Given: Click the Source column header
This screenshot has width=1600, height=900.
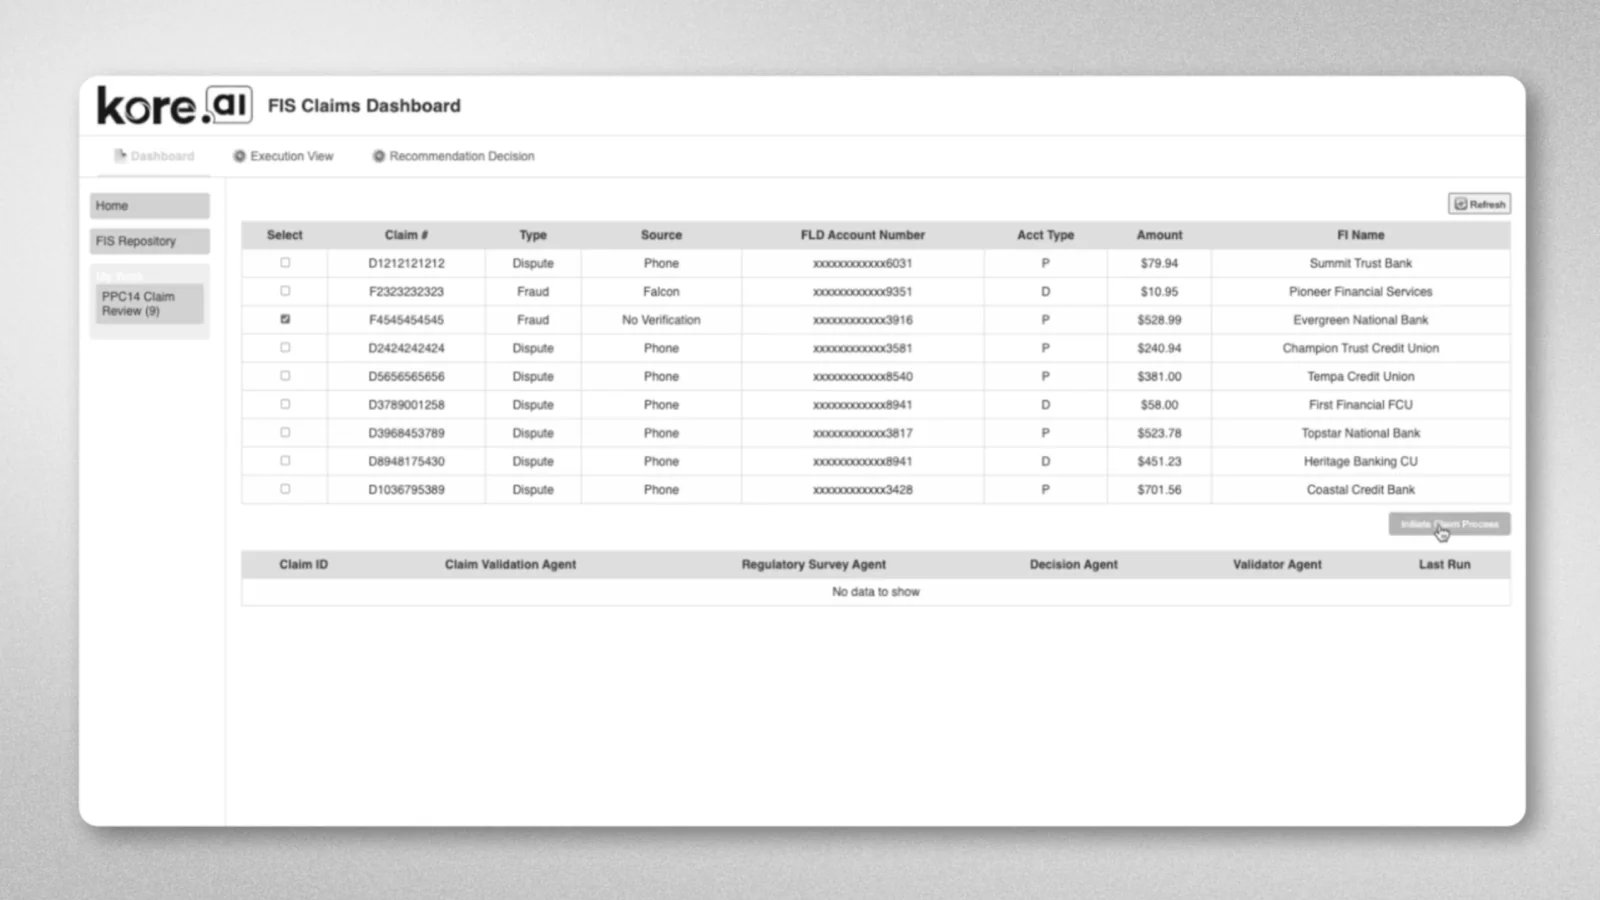Looking at the screenshot, I should (661, 235).
